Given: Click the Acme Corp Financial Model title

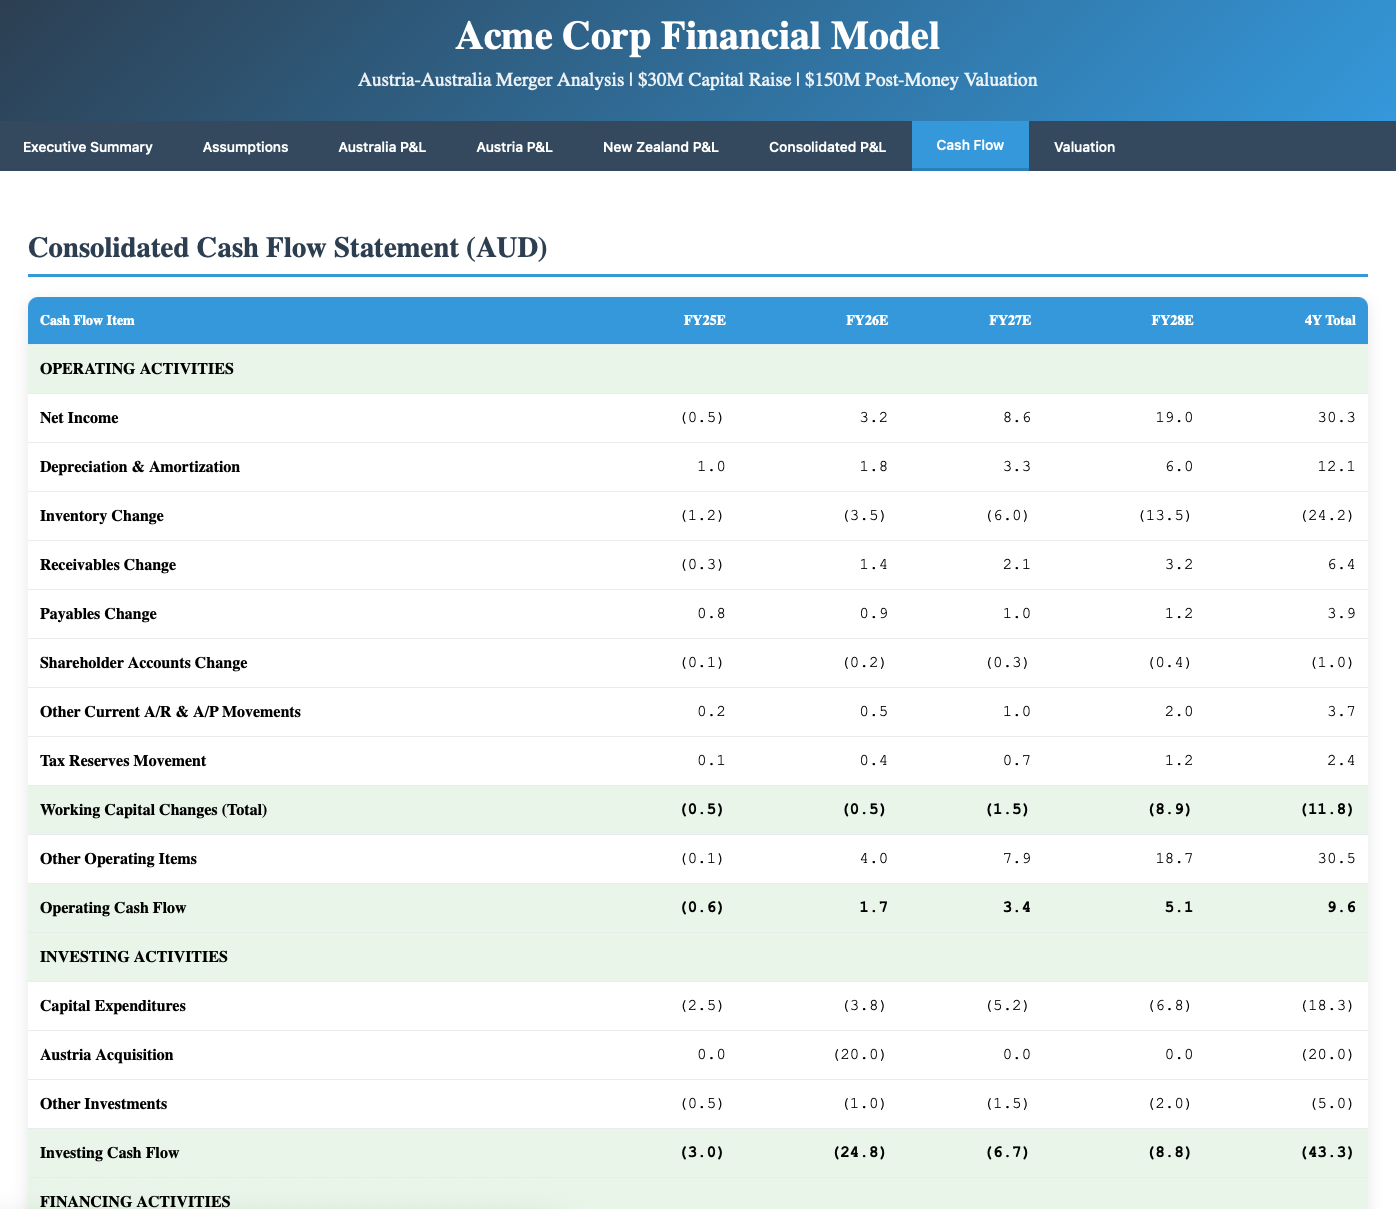Looking at the screenshot, I should tap(697, 35).
